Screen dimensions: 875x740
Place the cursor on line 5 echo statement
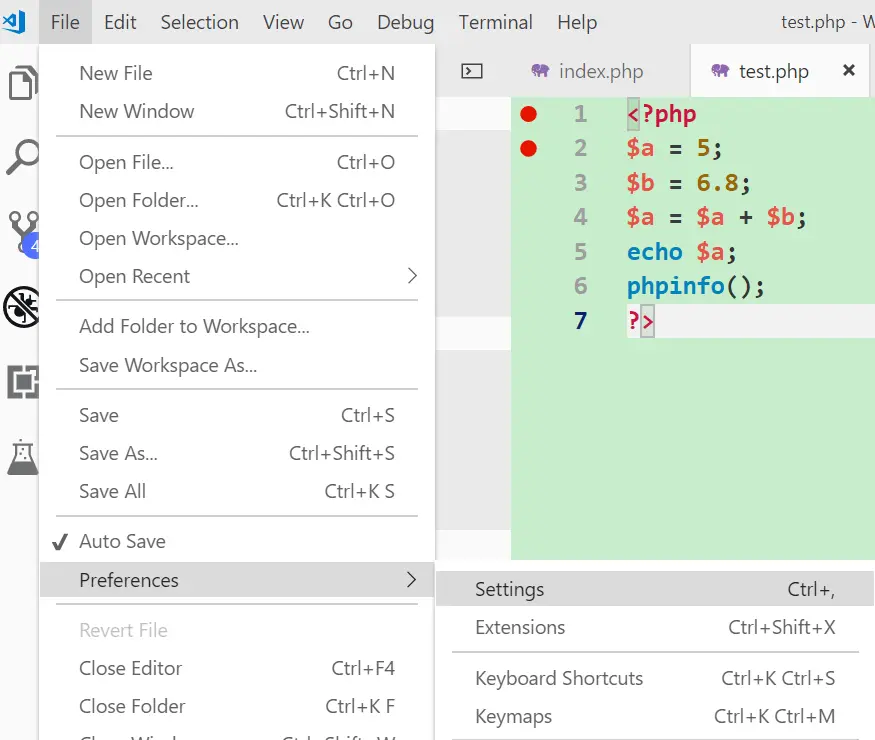tap(655, 252)
